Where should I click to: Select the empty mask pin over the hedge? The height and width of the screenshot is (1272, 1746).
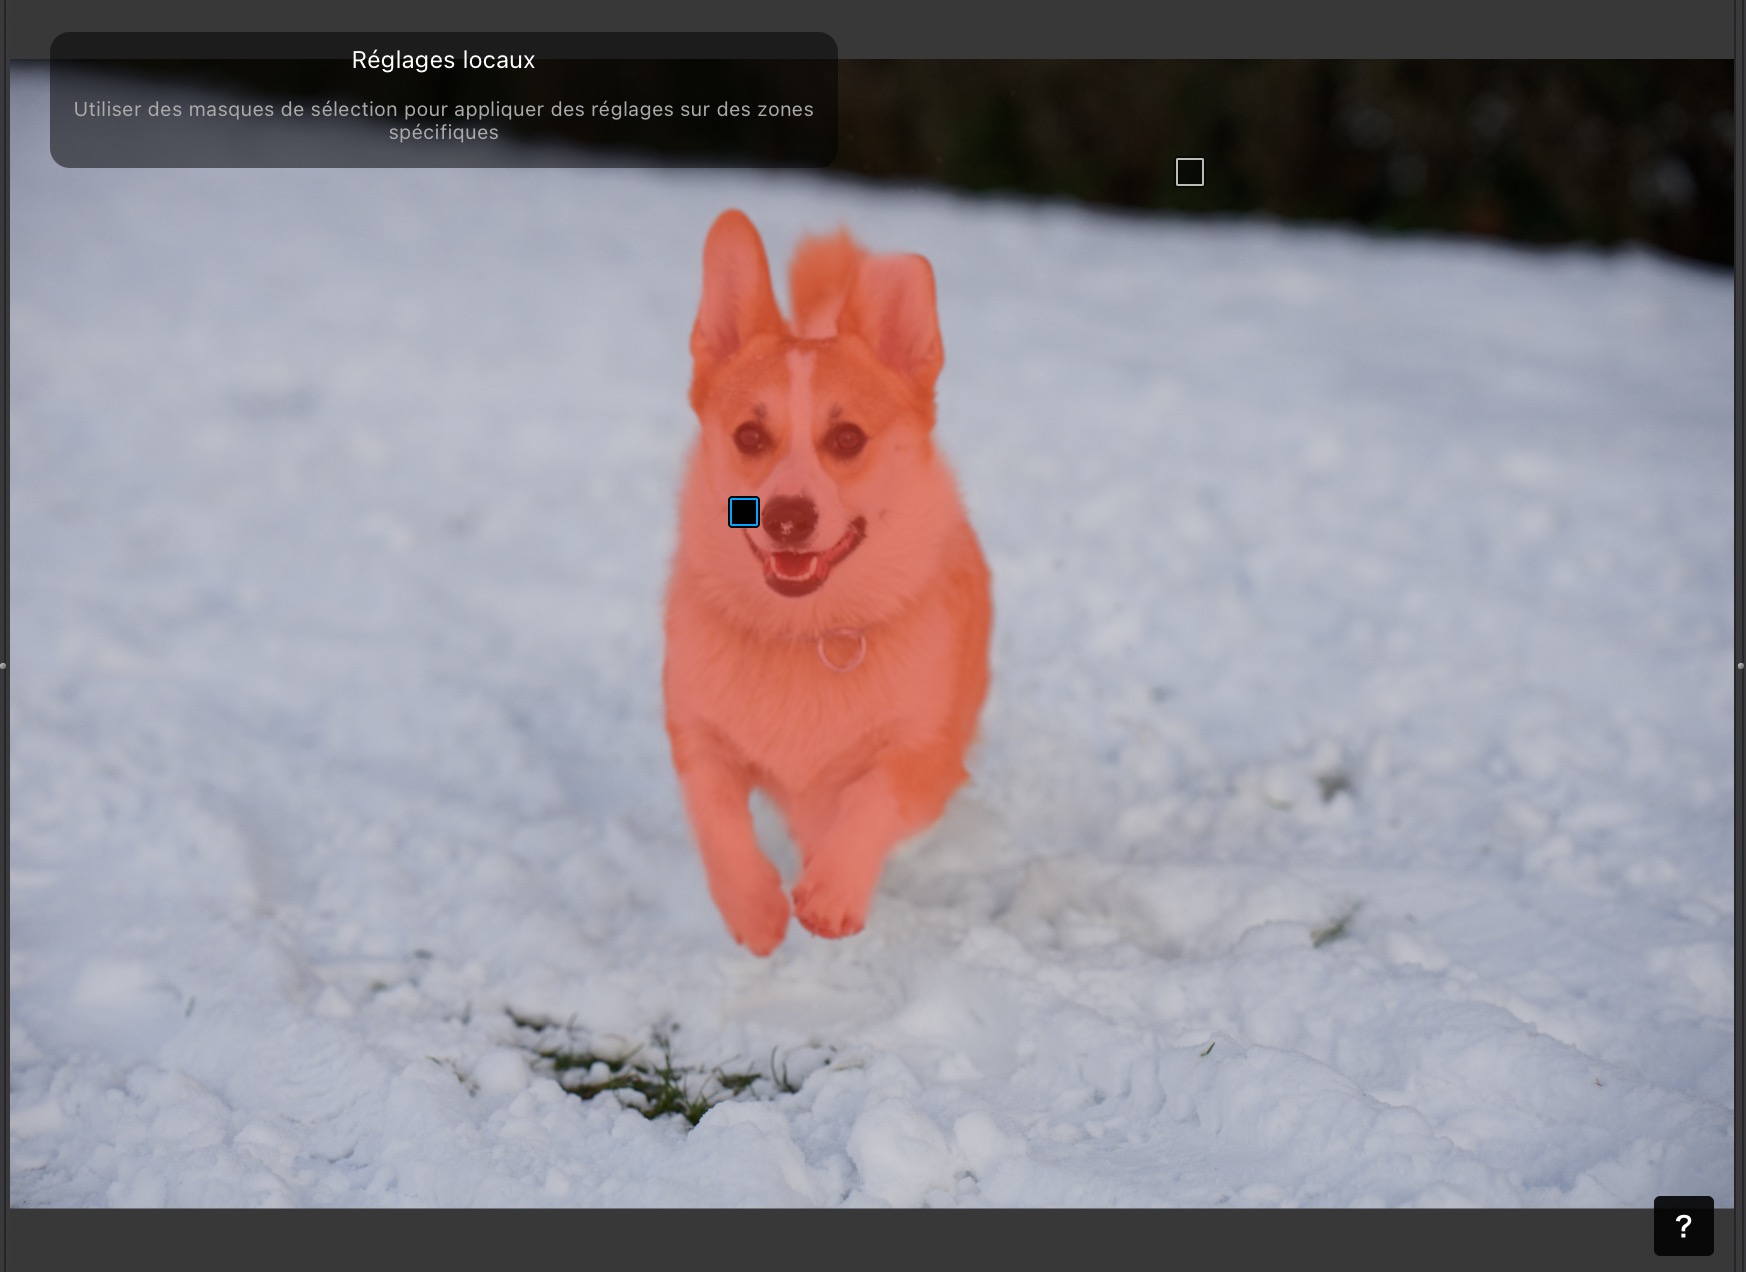1189,172
